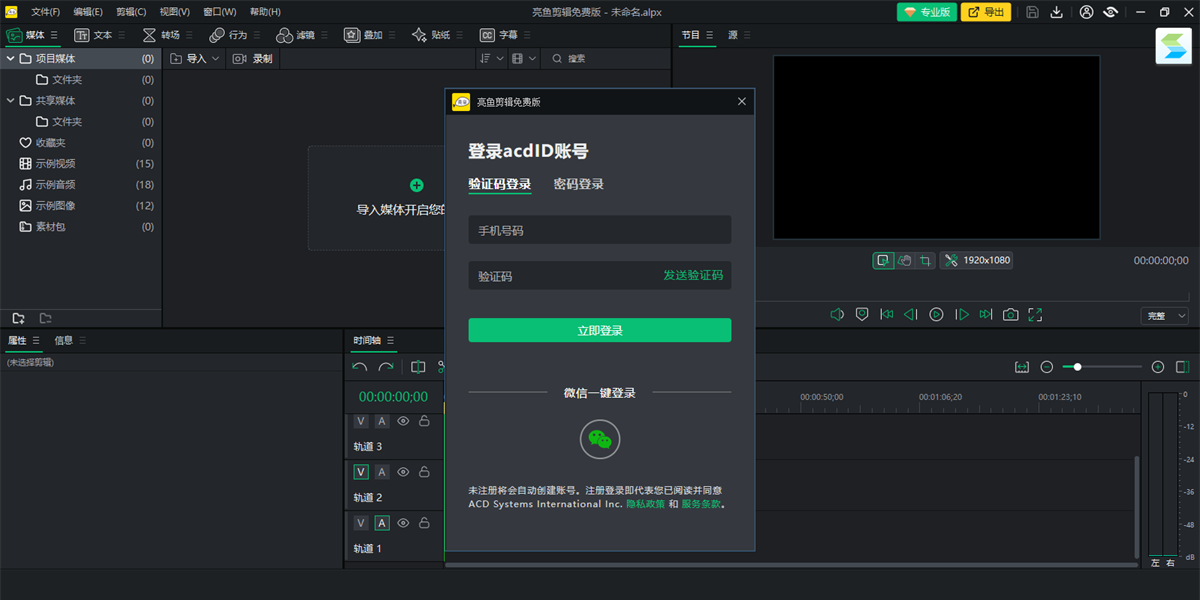This screenshot has height=600, width=1200.
Task: Open the 剪辑(C) menu
Action: [131, 12]
